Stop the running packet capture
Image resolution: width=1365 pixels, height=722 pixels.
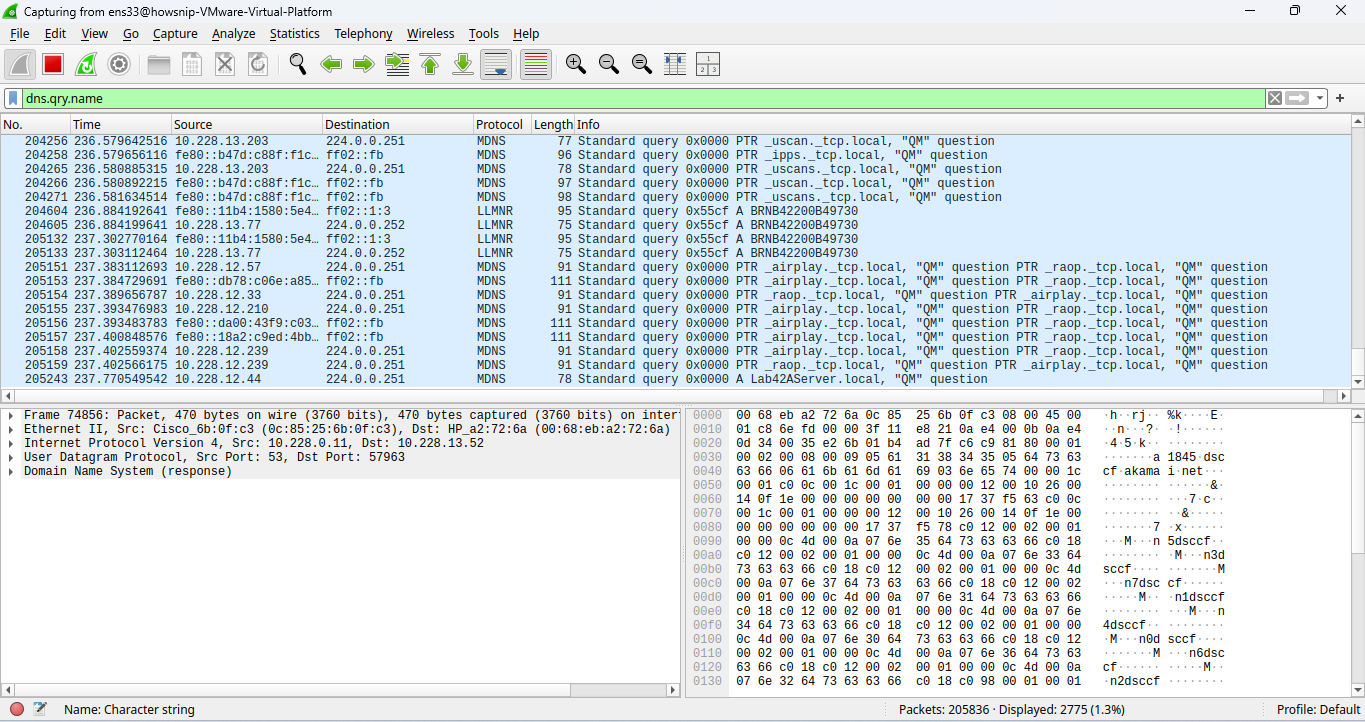(53, 64)
